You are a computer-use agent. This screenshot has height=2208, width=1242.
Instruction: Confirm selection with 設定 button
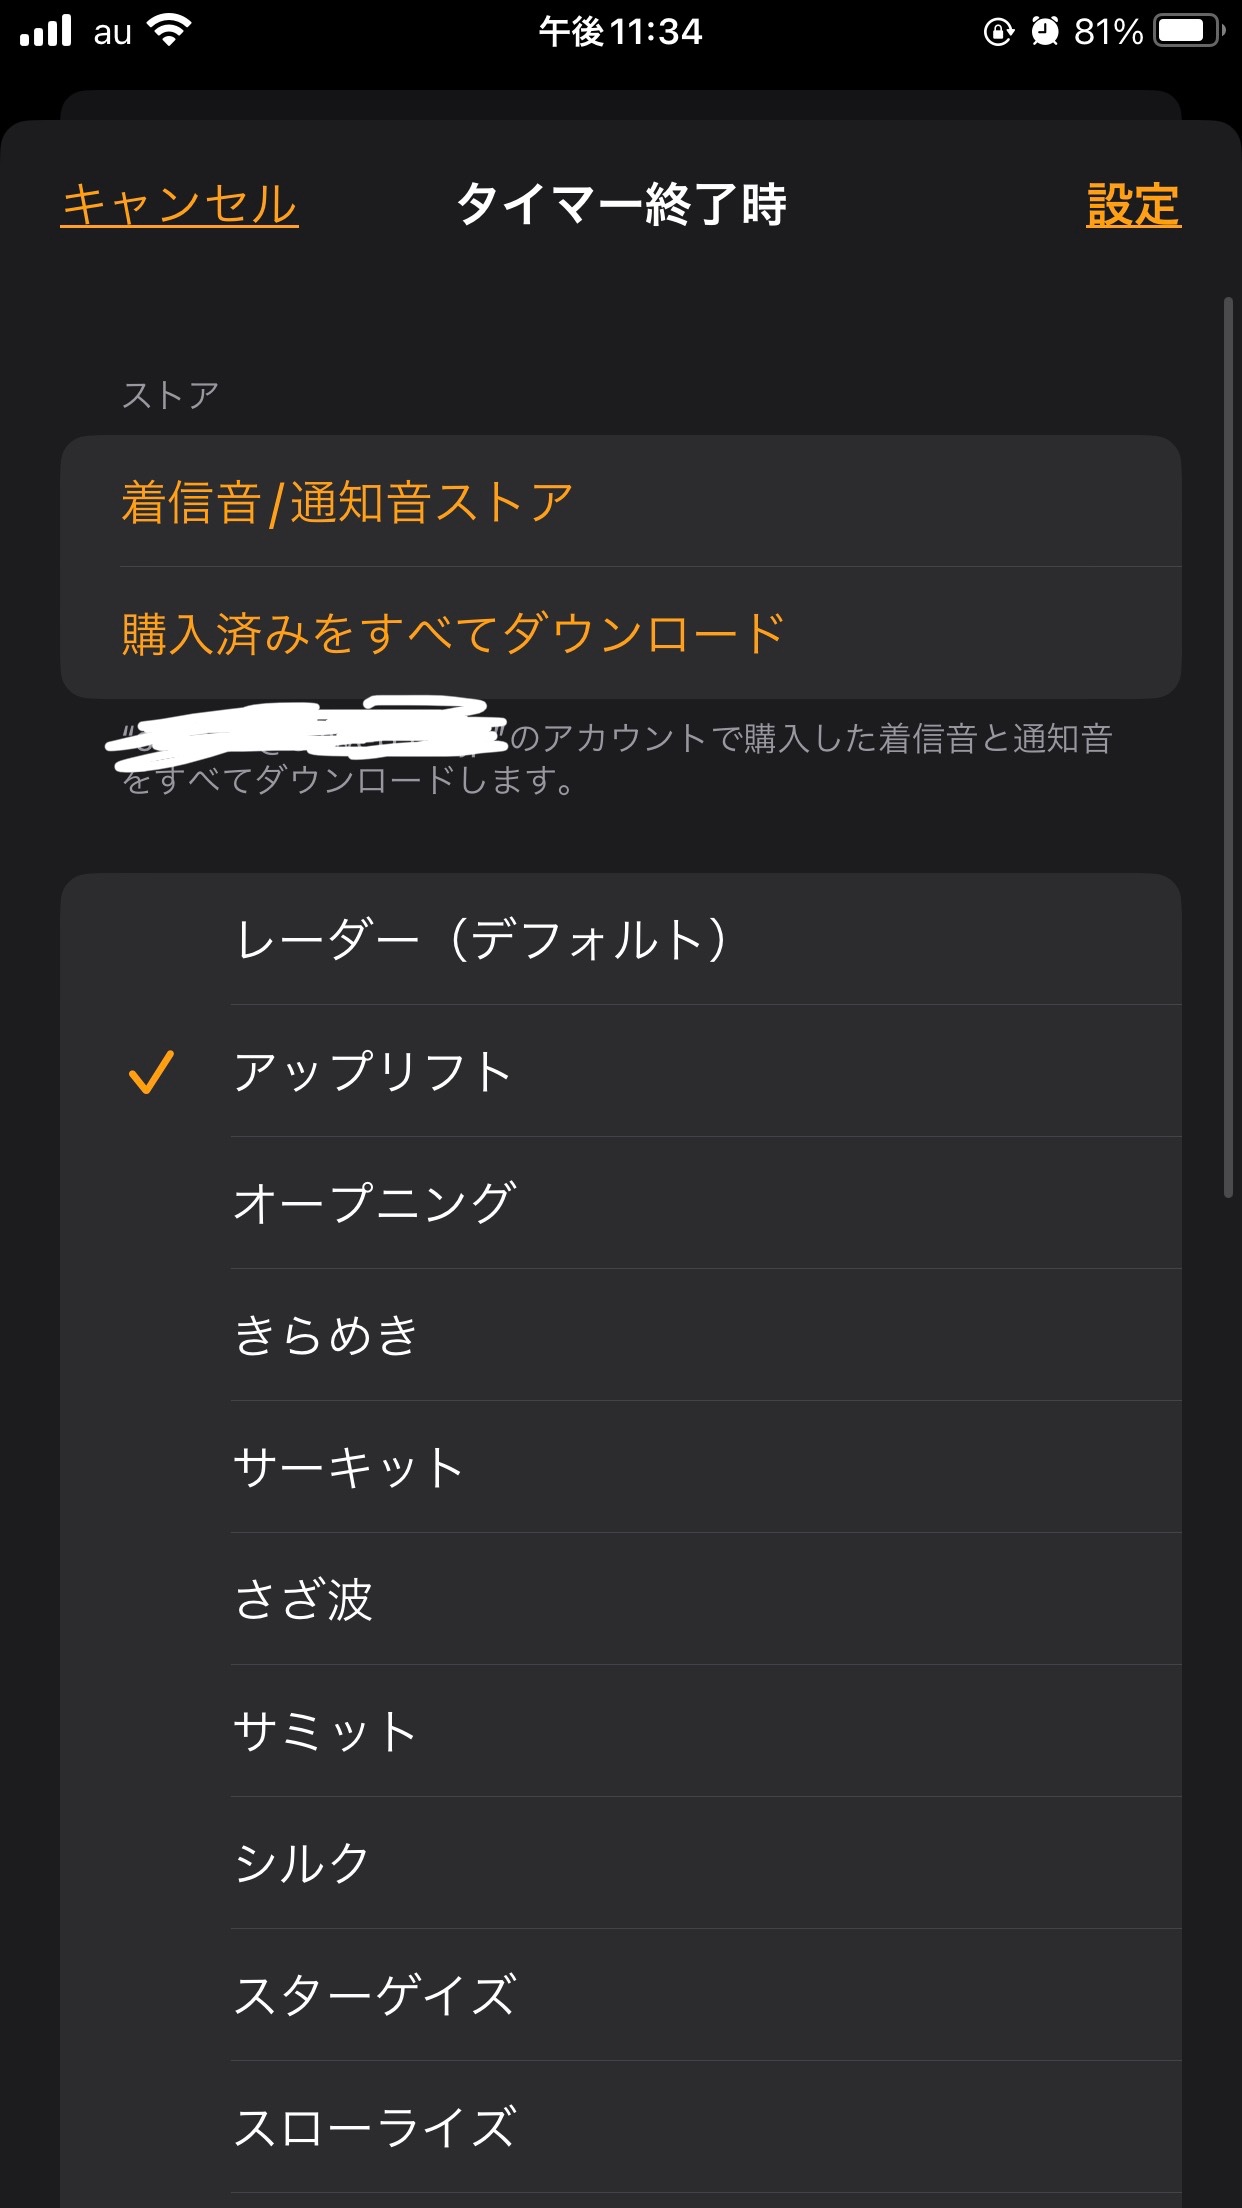tap(1133, 205)
